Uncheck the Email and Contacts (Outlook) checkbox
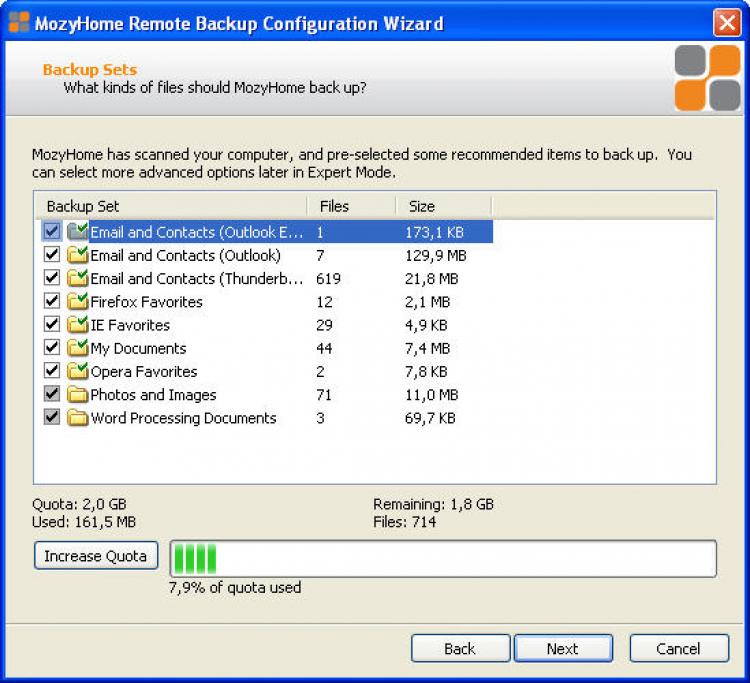This screenshot has height=683, width=750. pos(52,255)
